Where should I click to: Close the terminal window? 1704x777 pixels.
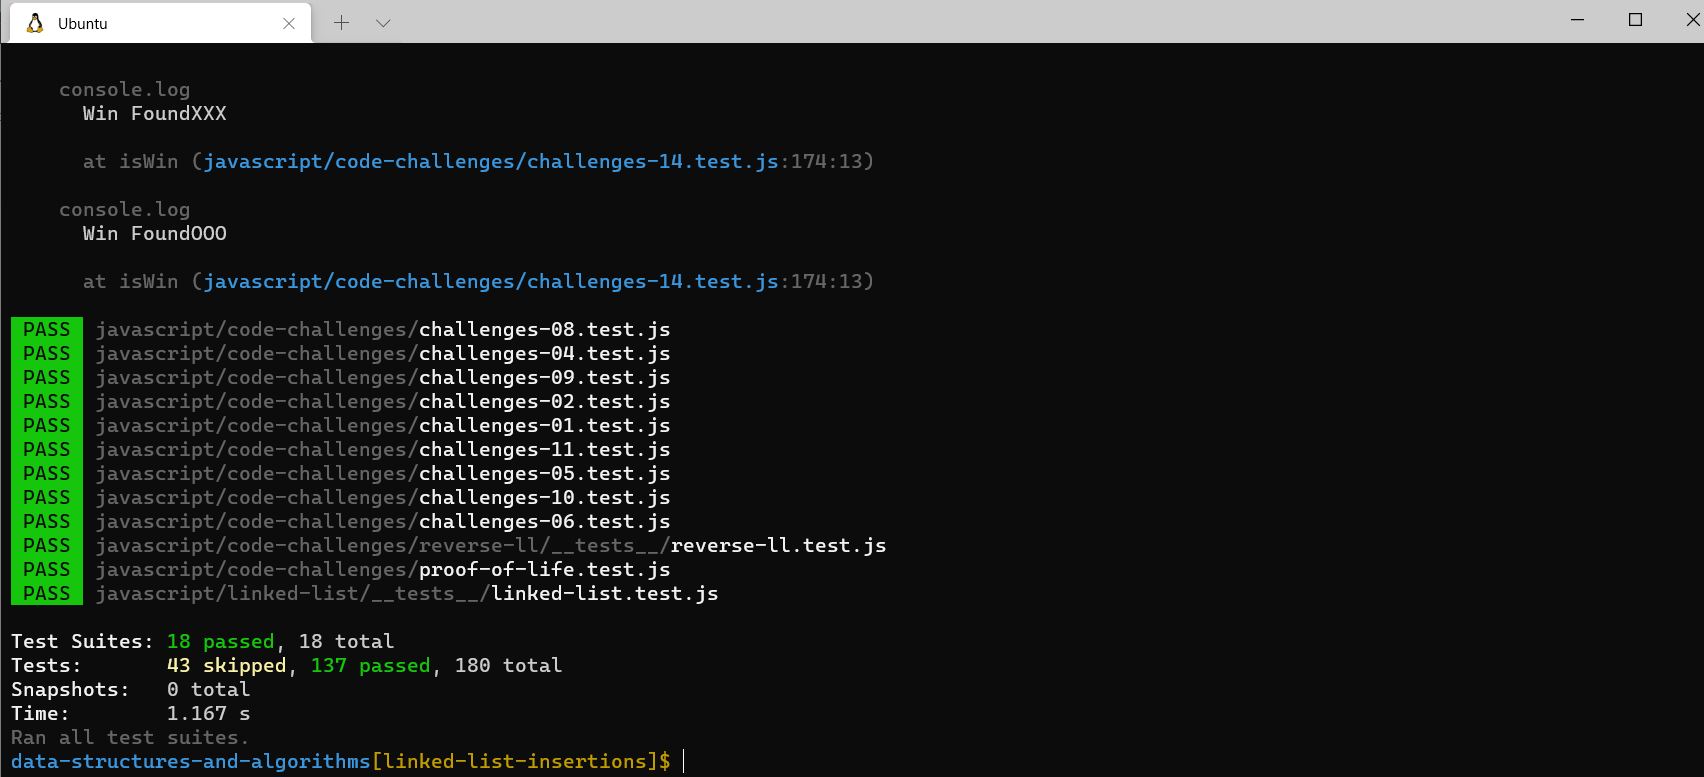coord(1692,20)
